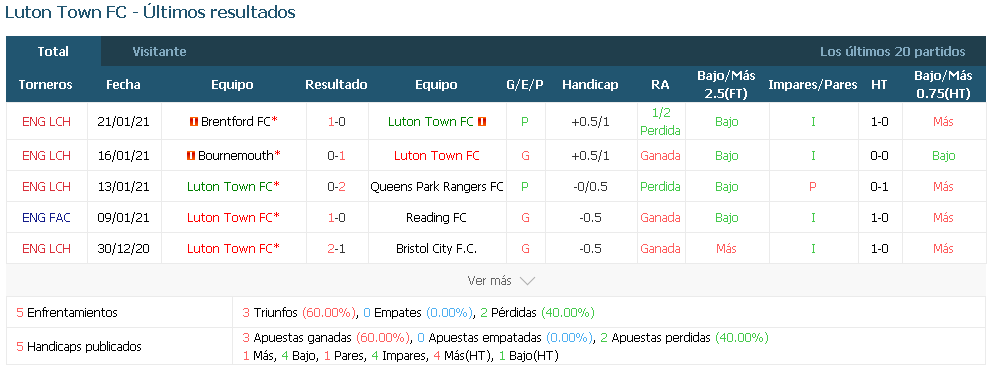This screenshot has height=369, width=1000.
Task: Click the ENG FAC tournament link
Action: point(47,218)
